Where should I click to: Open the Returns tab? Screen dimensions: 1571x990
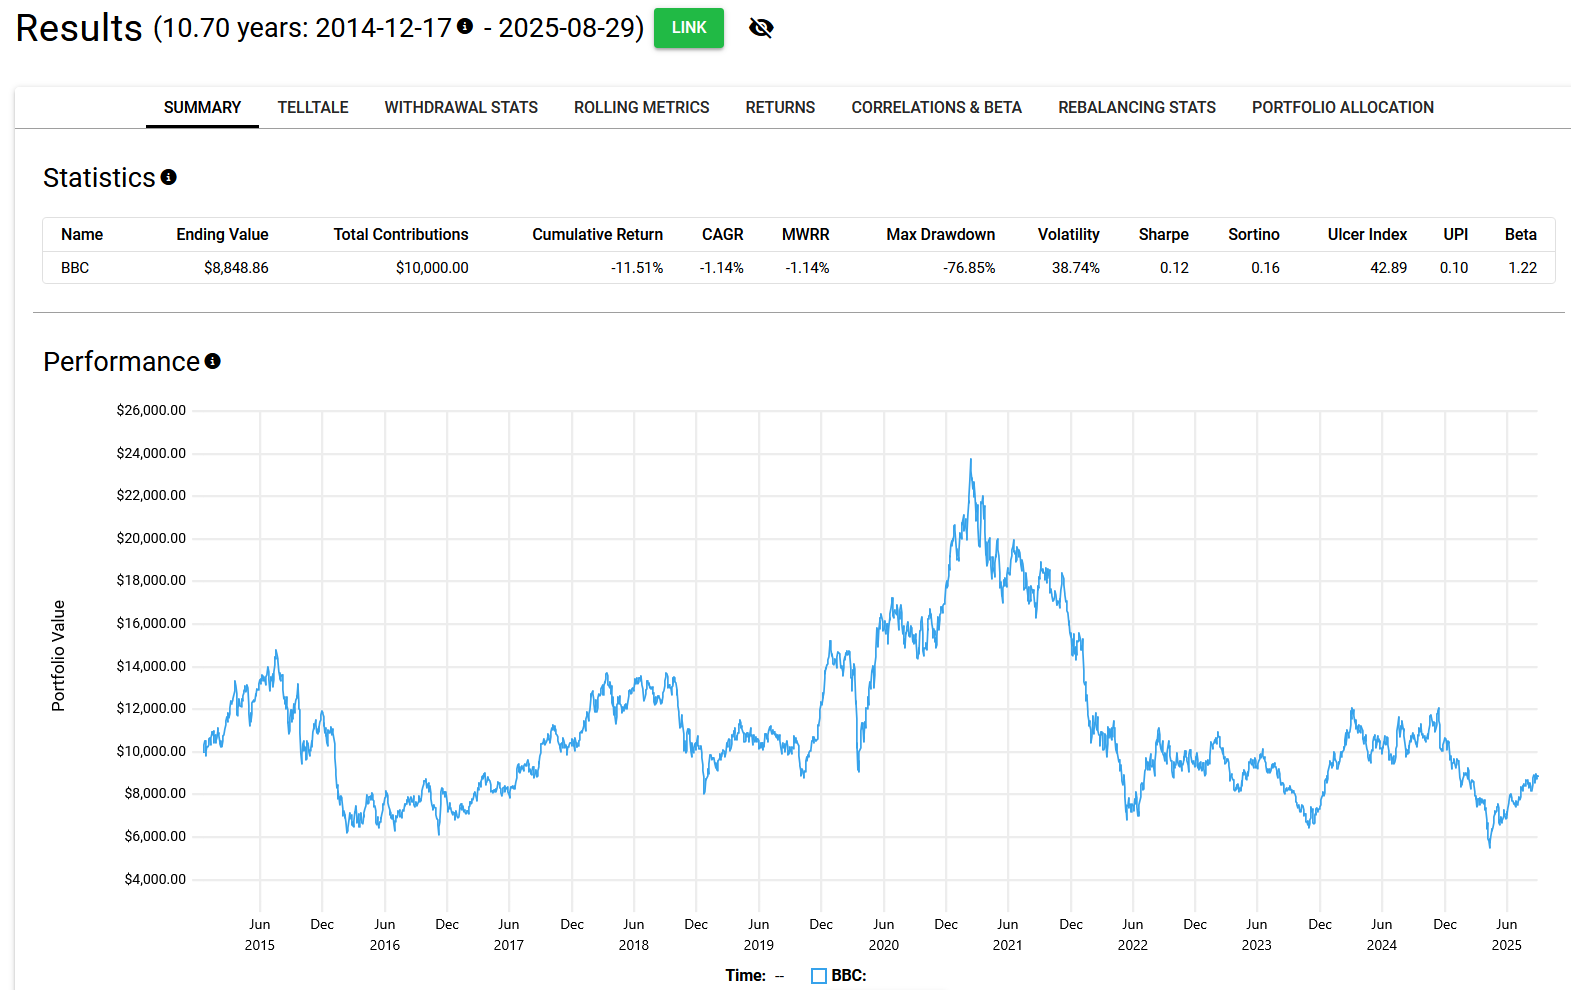(x=780, y=107)
